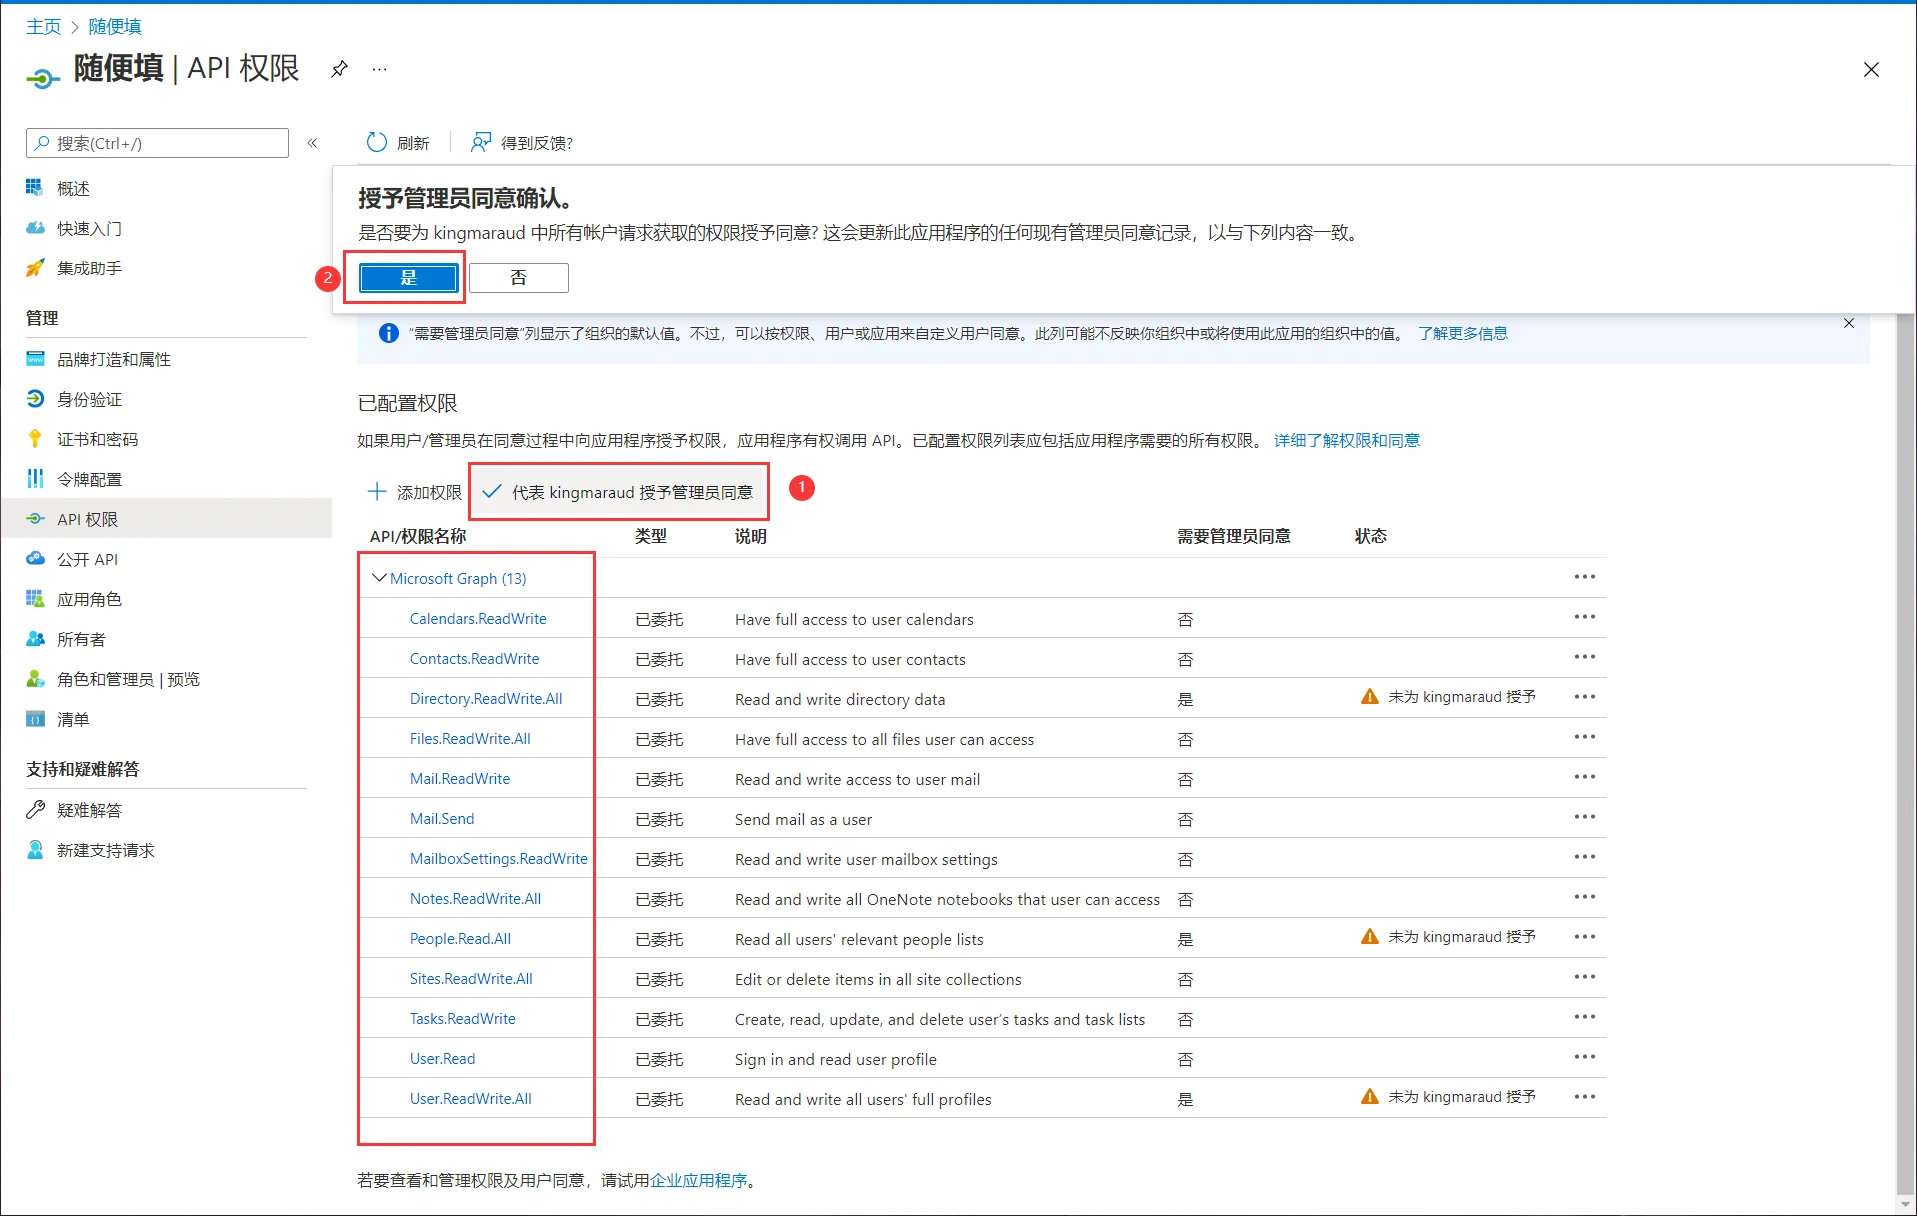Decline admin consent by clicking 否
Screen dimensions: 1917x1216
[518, 278]
